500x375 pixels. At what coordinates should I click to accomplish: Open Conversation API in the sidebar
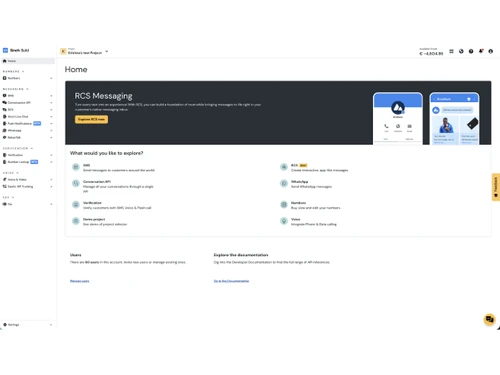click(28, 103)
